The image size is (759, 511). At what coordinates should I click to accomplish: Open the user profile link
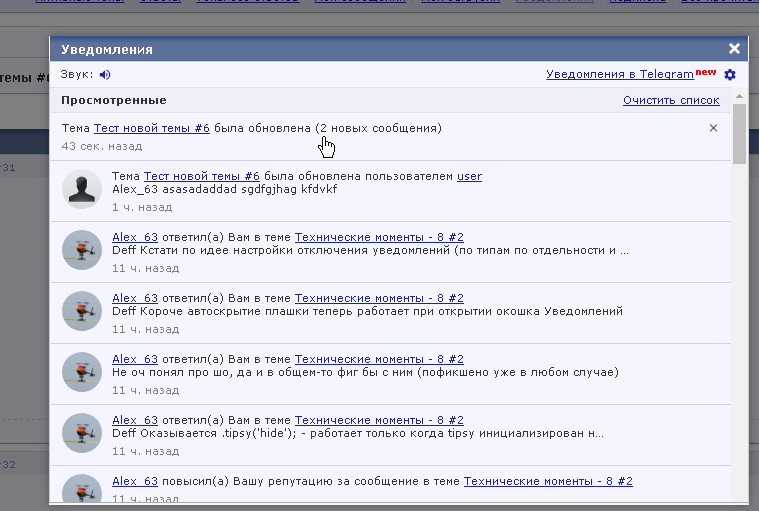click(x=469, y=176)
